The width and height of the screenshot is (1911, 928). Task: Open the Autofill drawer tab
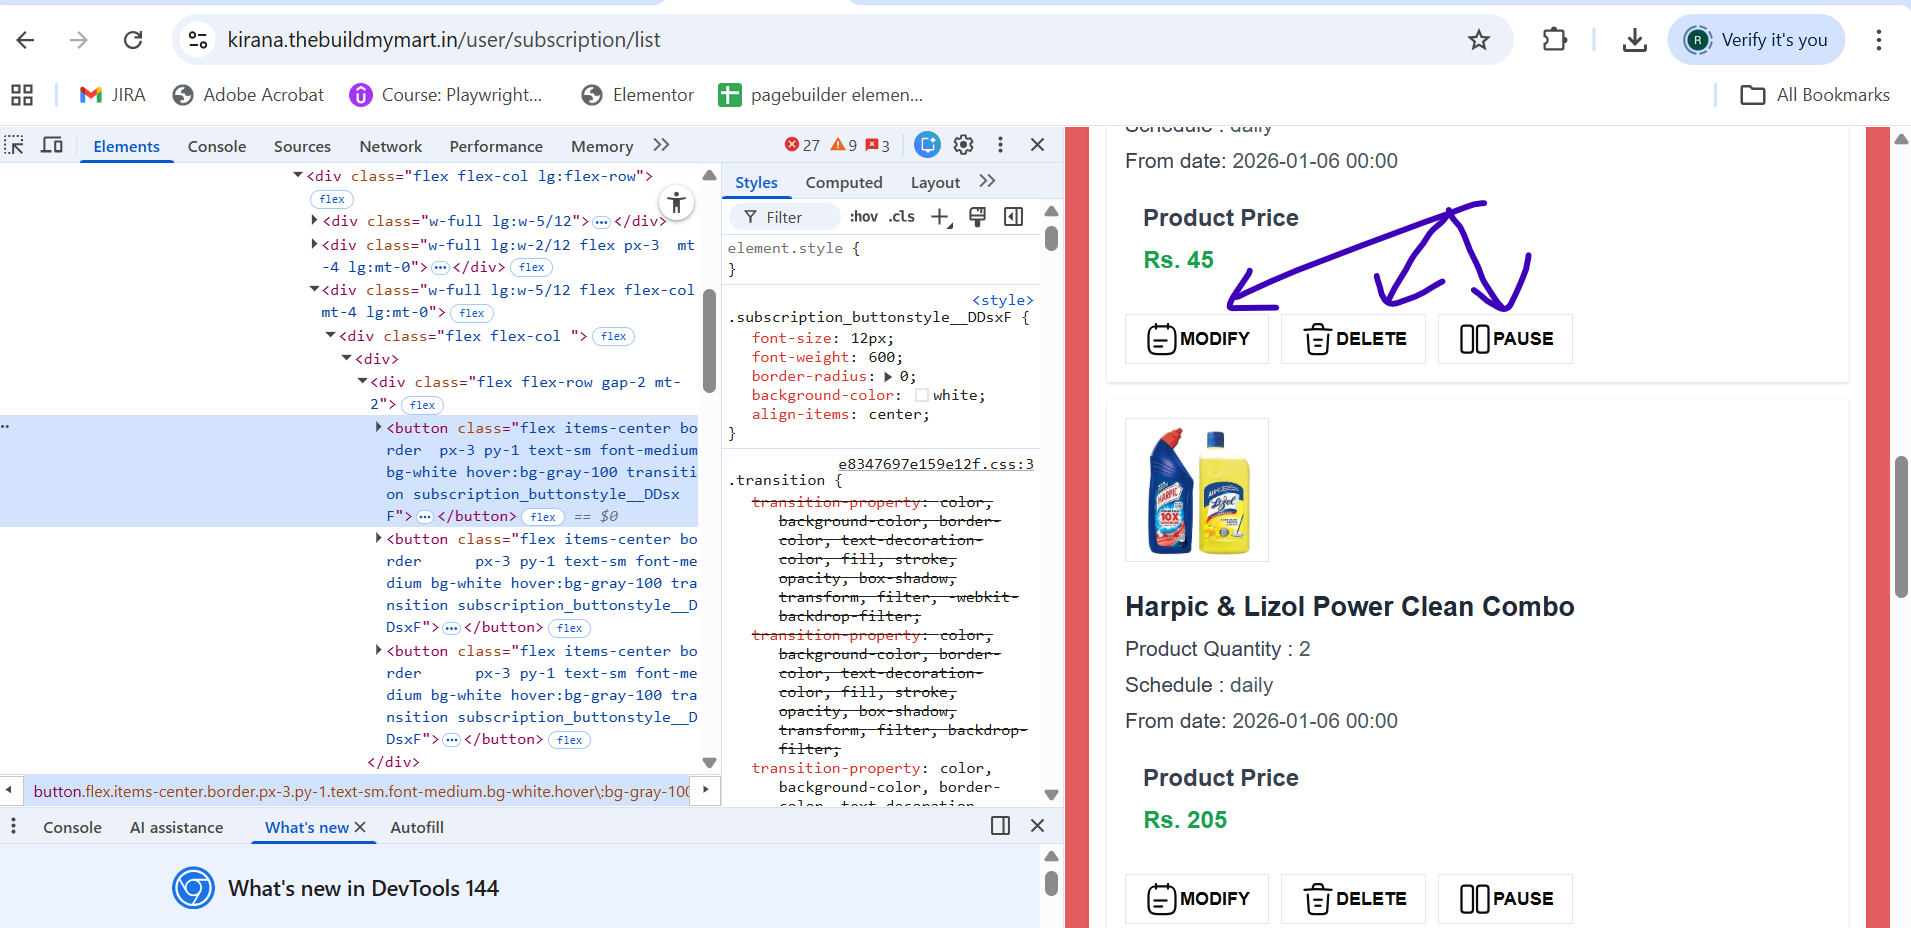(x=417, y=827)
